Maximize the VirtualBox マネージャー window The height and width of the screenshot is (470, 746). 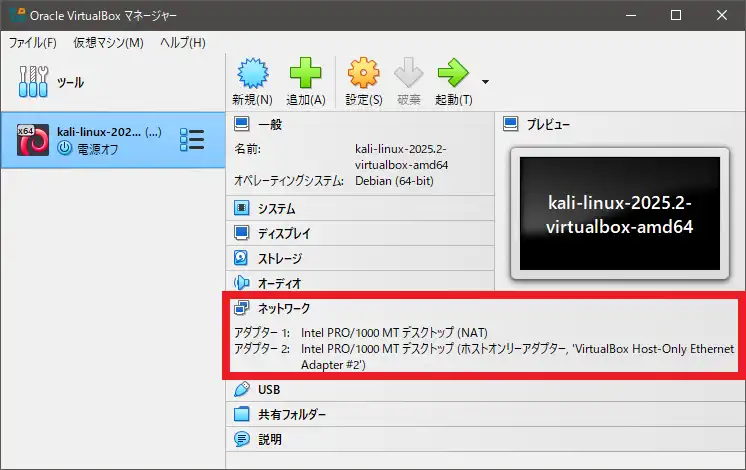click(676, 15)
